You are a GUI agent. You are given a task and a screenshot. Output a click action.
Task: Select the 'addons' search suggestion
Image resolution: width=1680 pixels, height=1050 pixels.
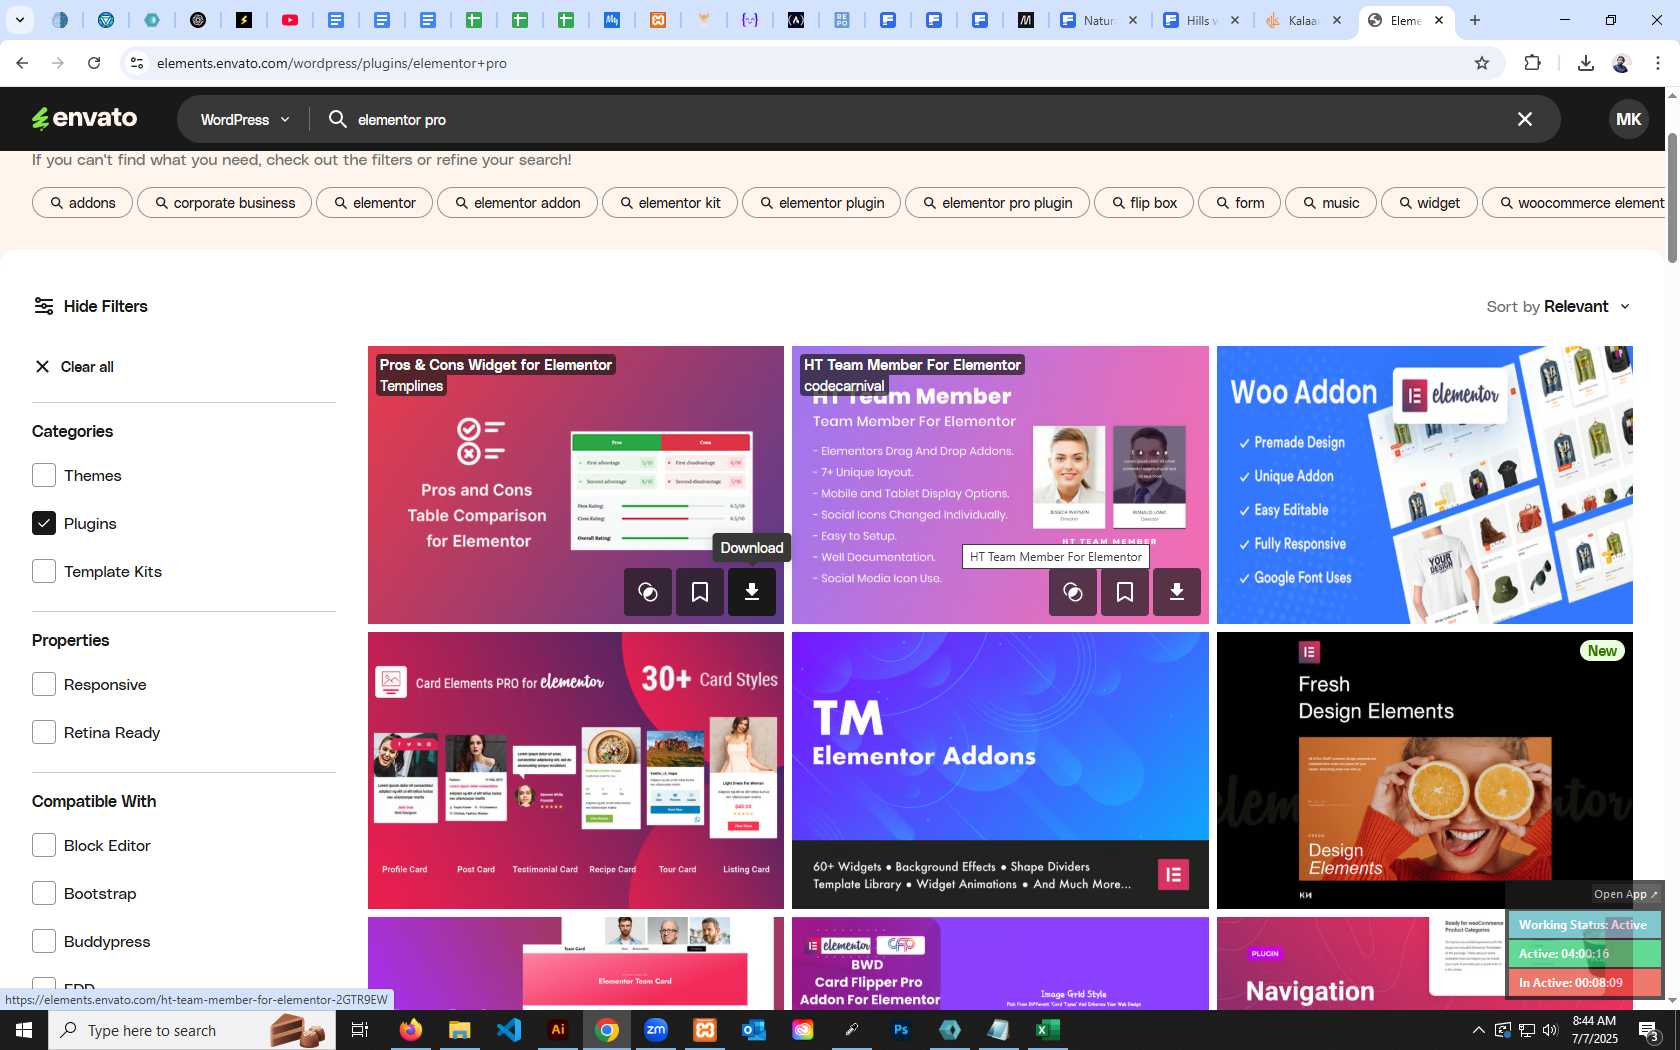pos(82,203)
